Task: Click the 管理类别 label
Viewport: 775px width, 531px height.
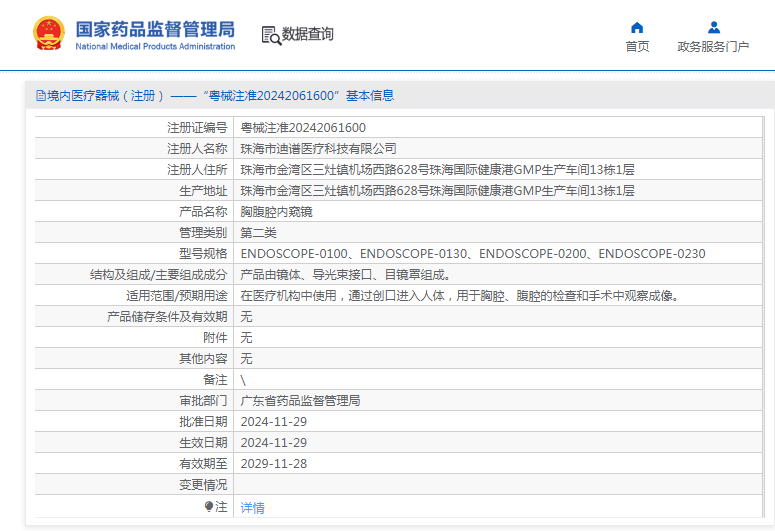Action: pyautogui.click(x=203, y=233)
